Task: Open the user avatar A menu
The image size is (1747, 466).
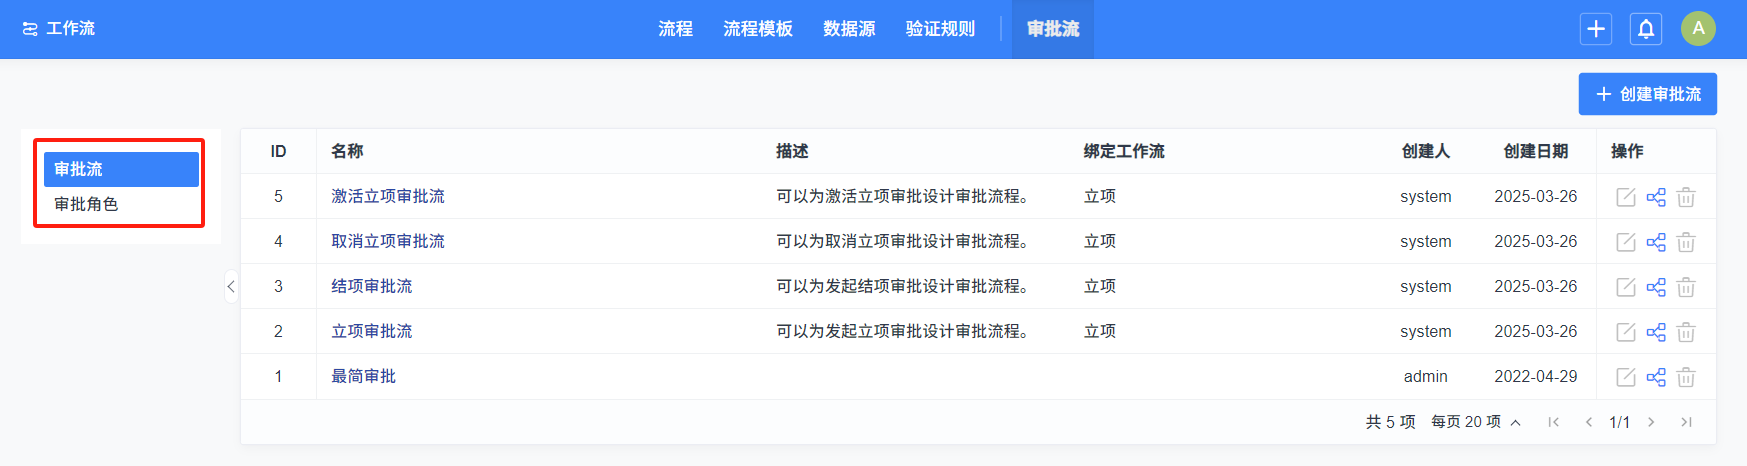Action: tap(1698, 29)
